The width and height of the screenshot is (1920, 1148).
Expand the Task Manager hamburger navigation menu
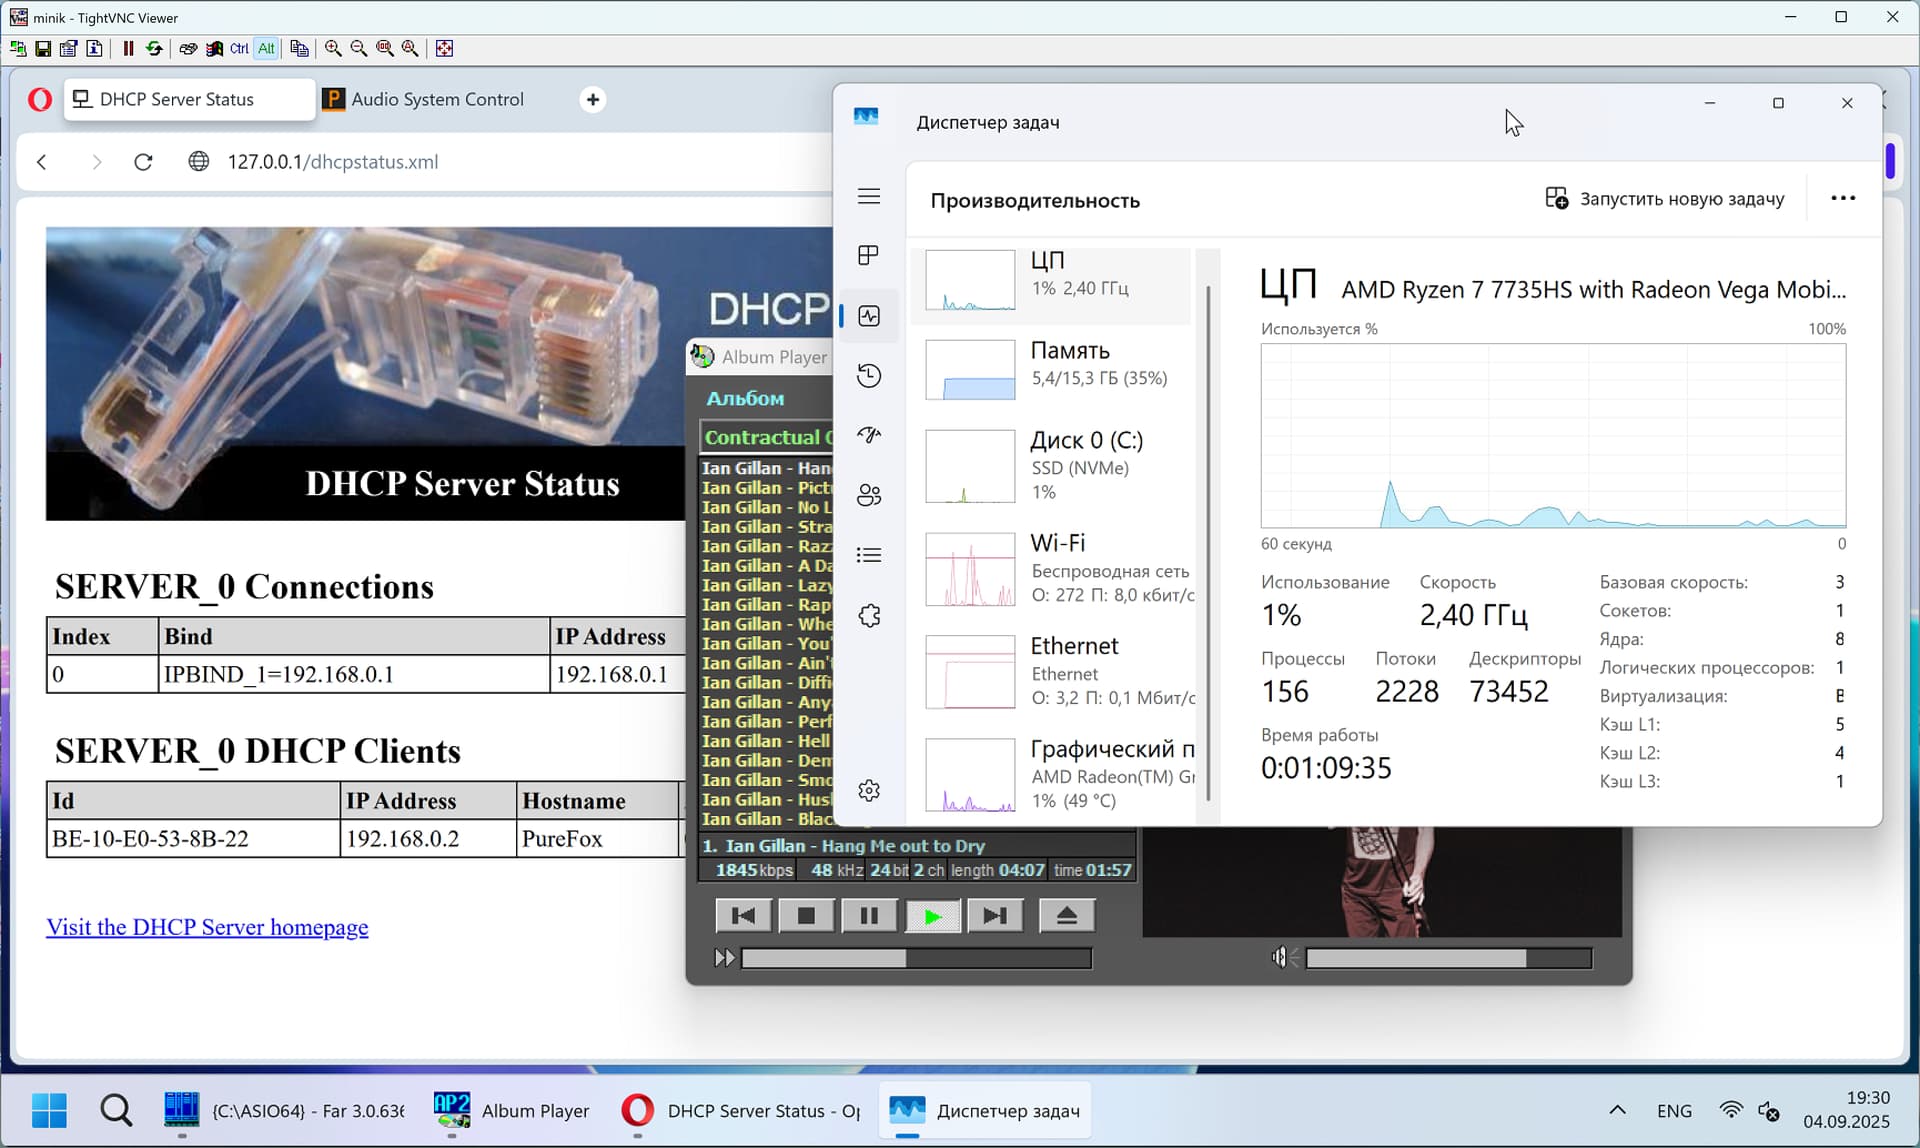point(868,197)
